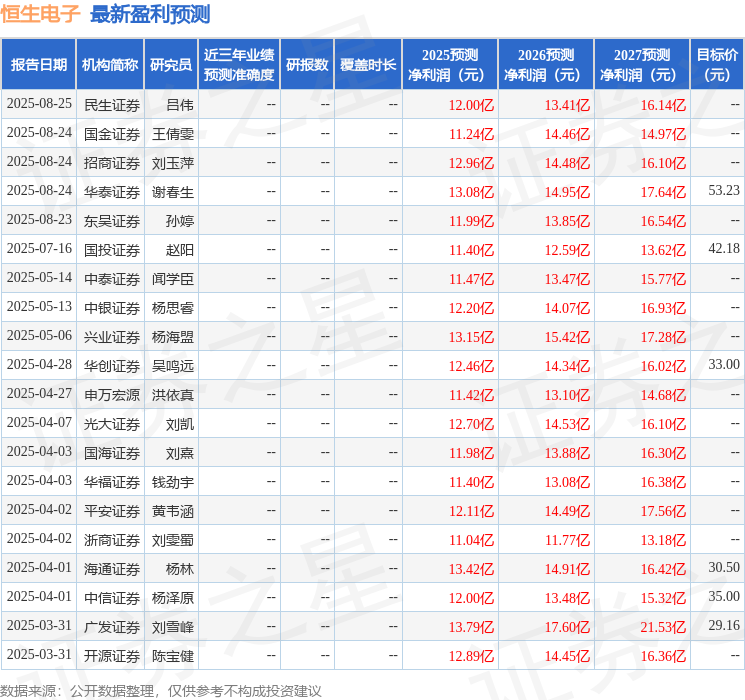Click 华创证券 institution cell
745x700 pixels.
point(112,366)
